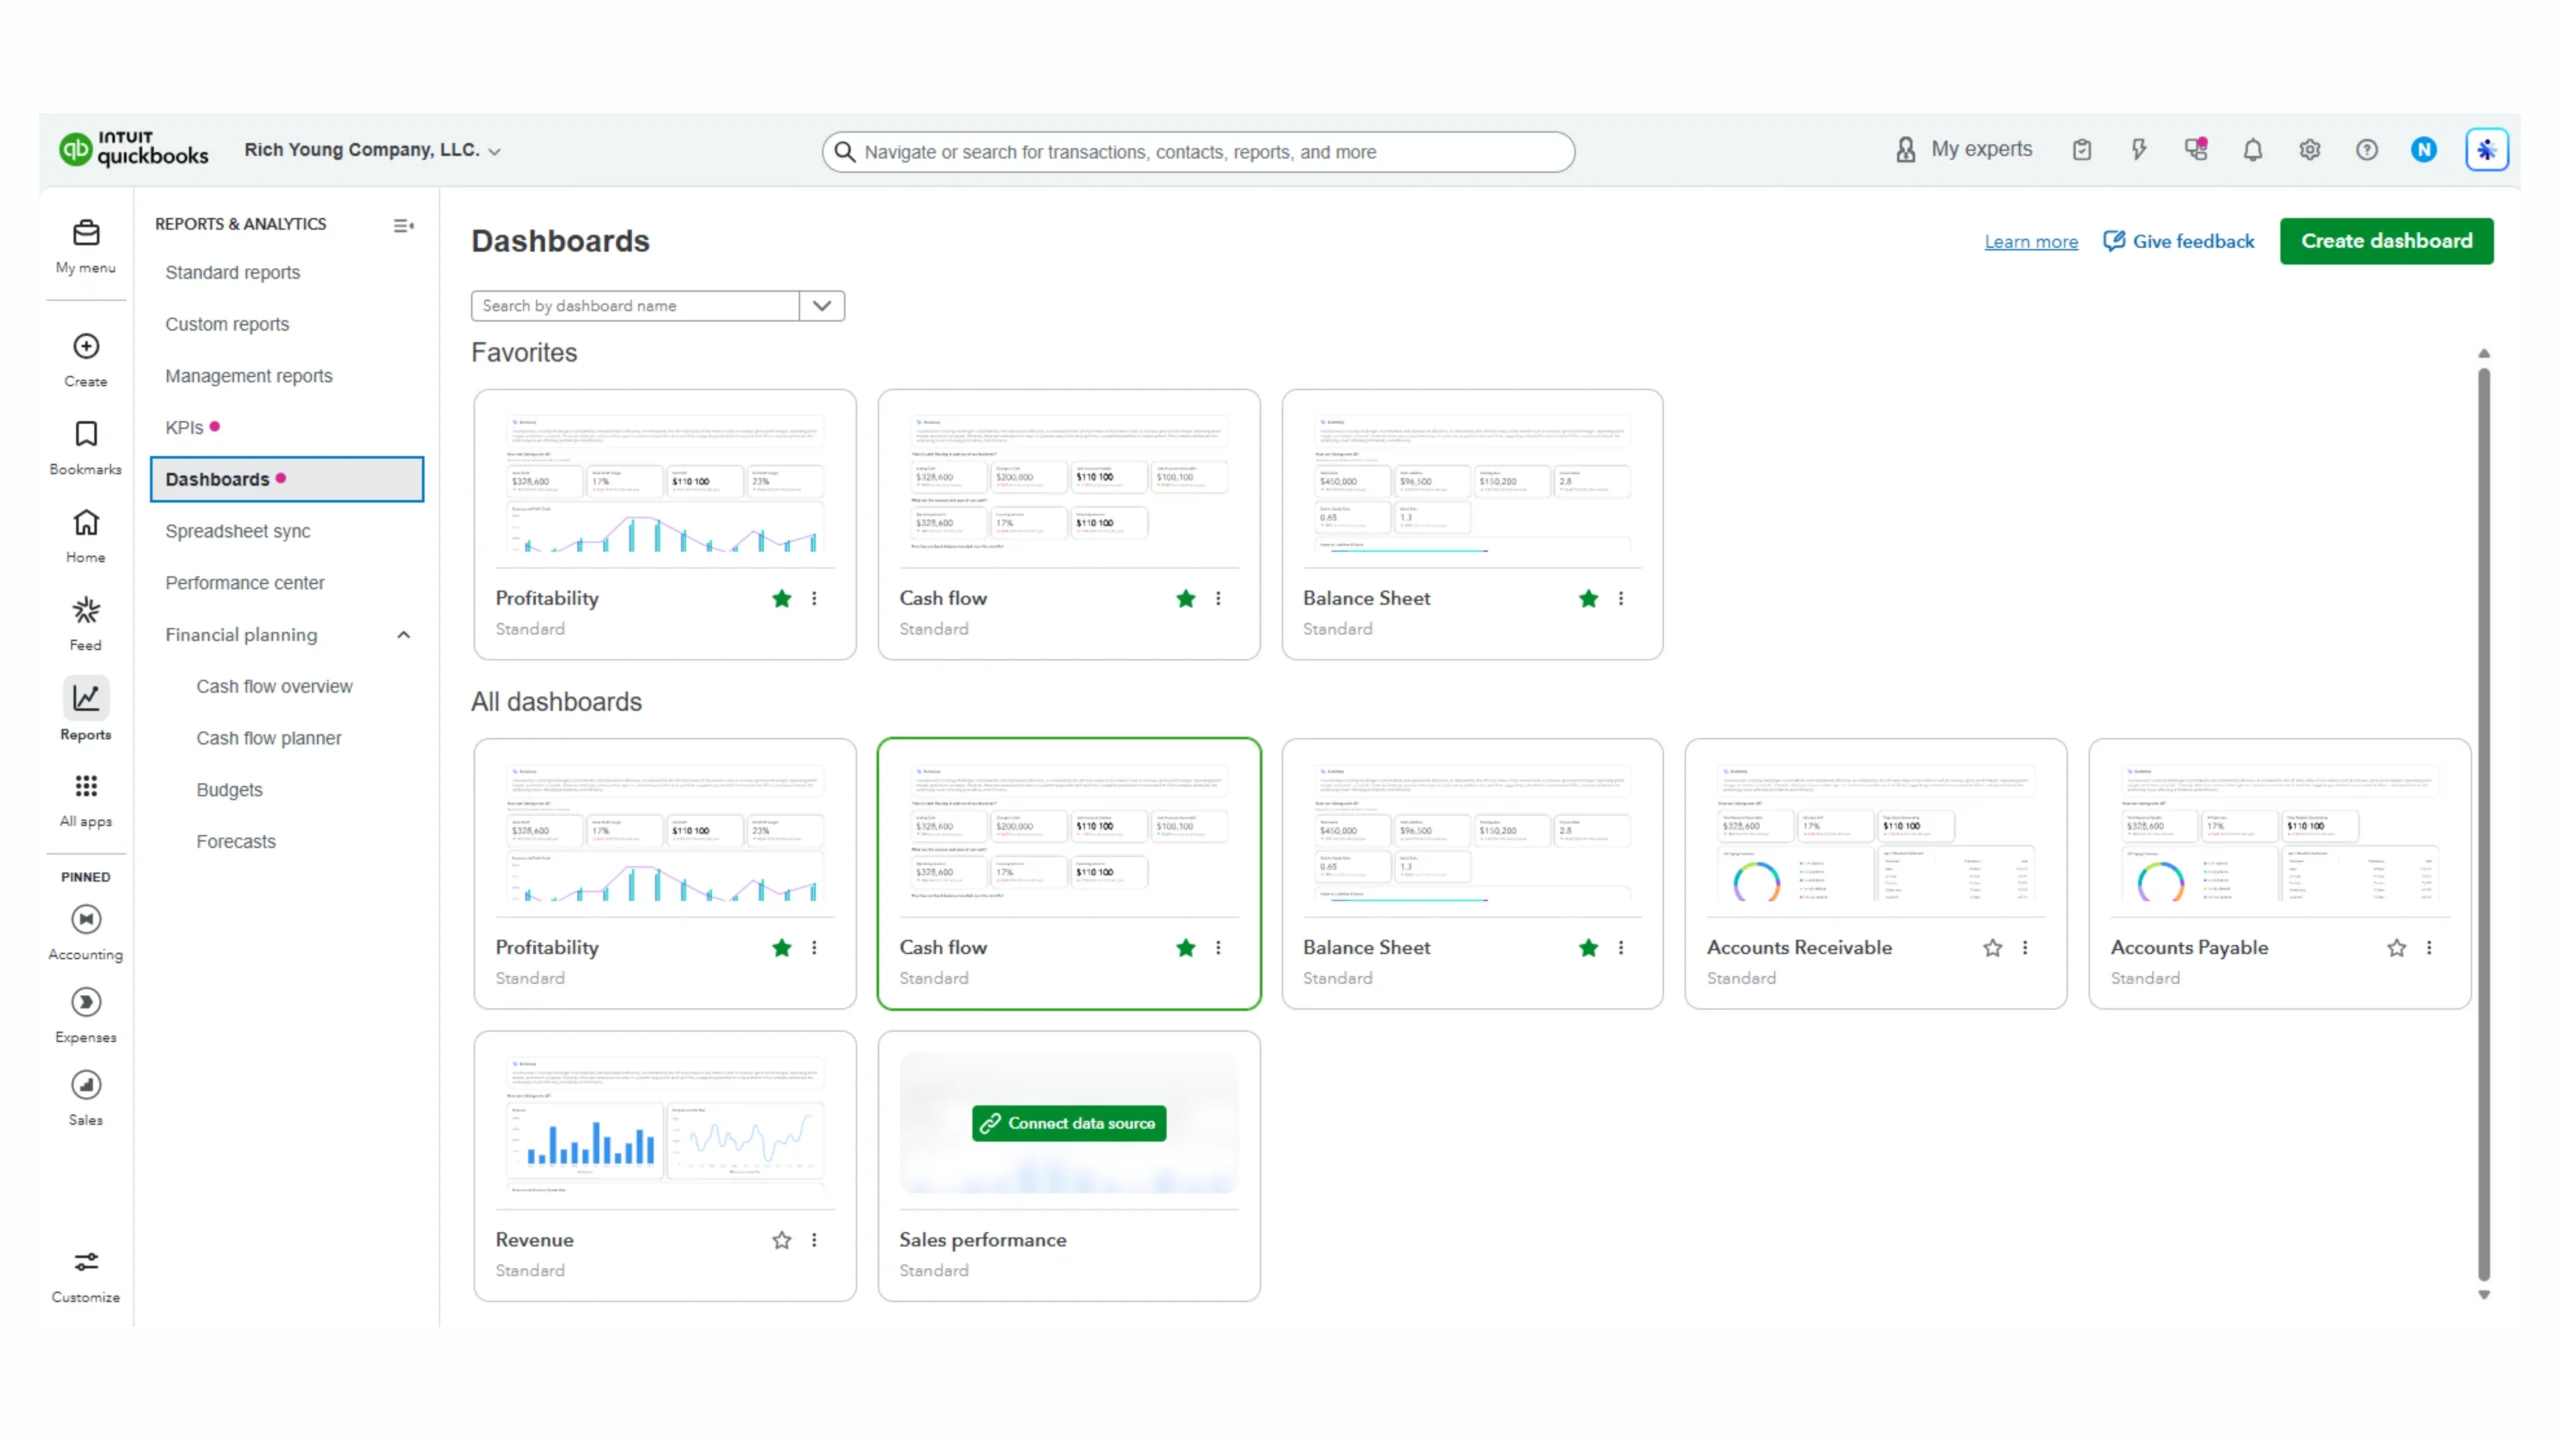Unfavorite Balance Sheet in All dashboards
Image resolution: width=2560 pixels, height=1440 pixels.
pyautogui.click(x=1588, y=948)
